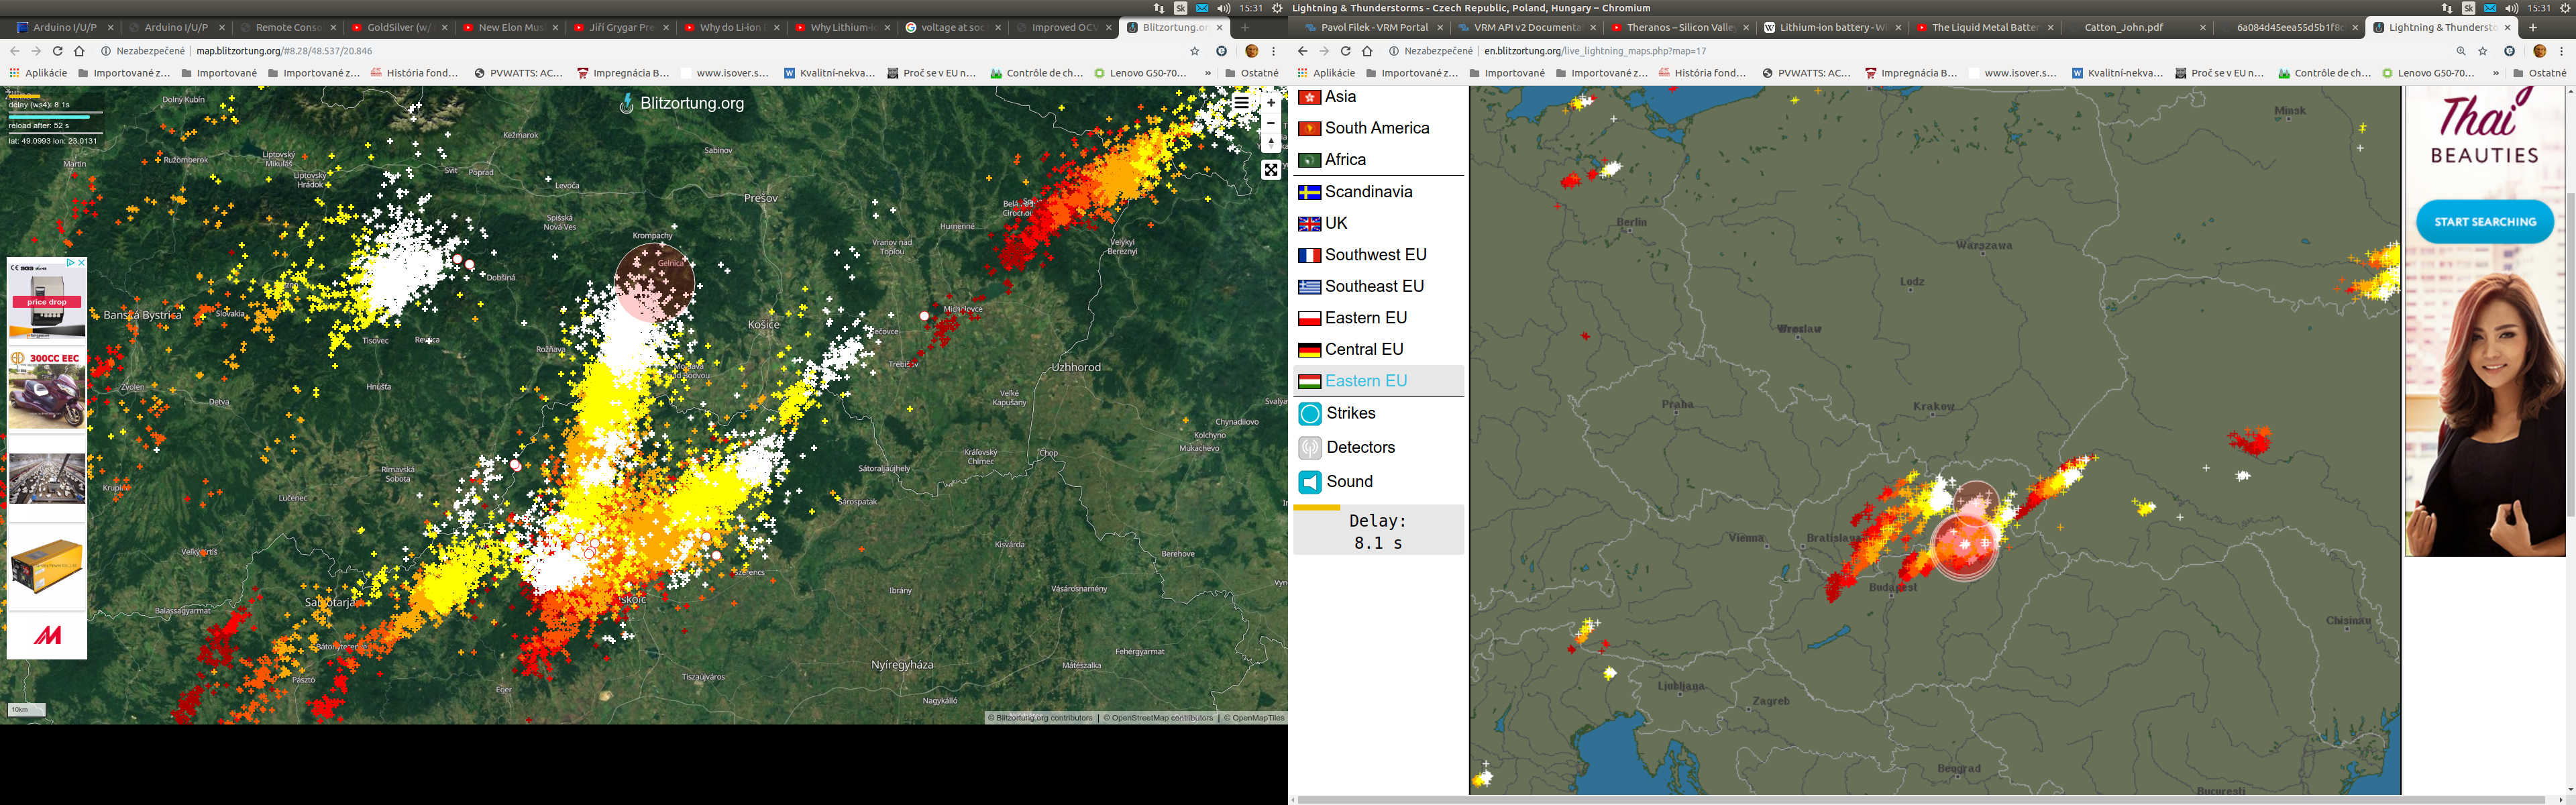
Task: Click the home icon in the right browser
Action: pyautogui.click(x=1367, y=51)
